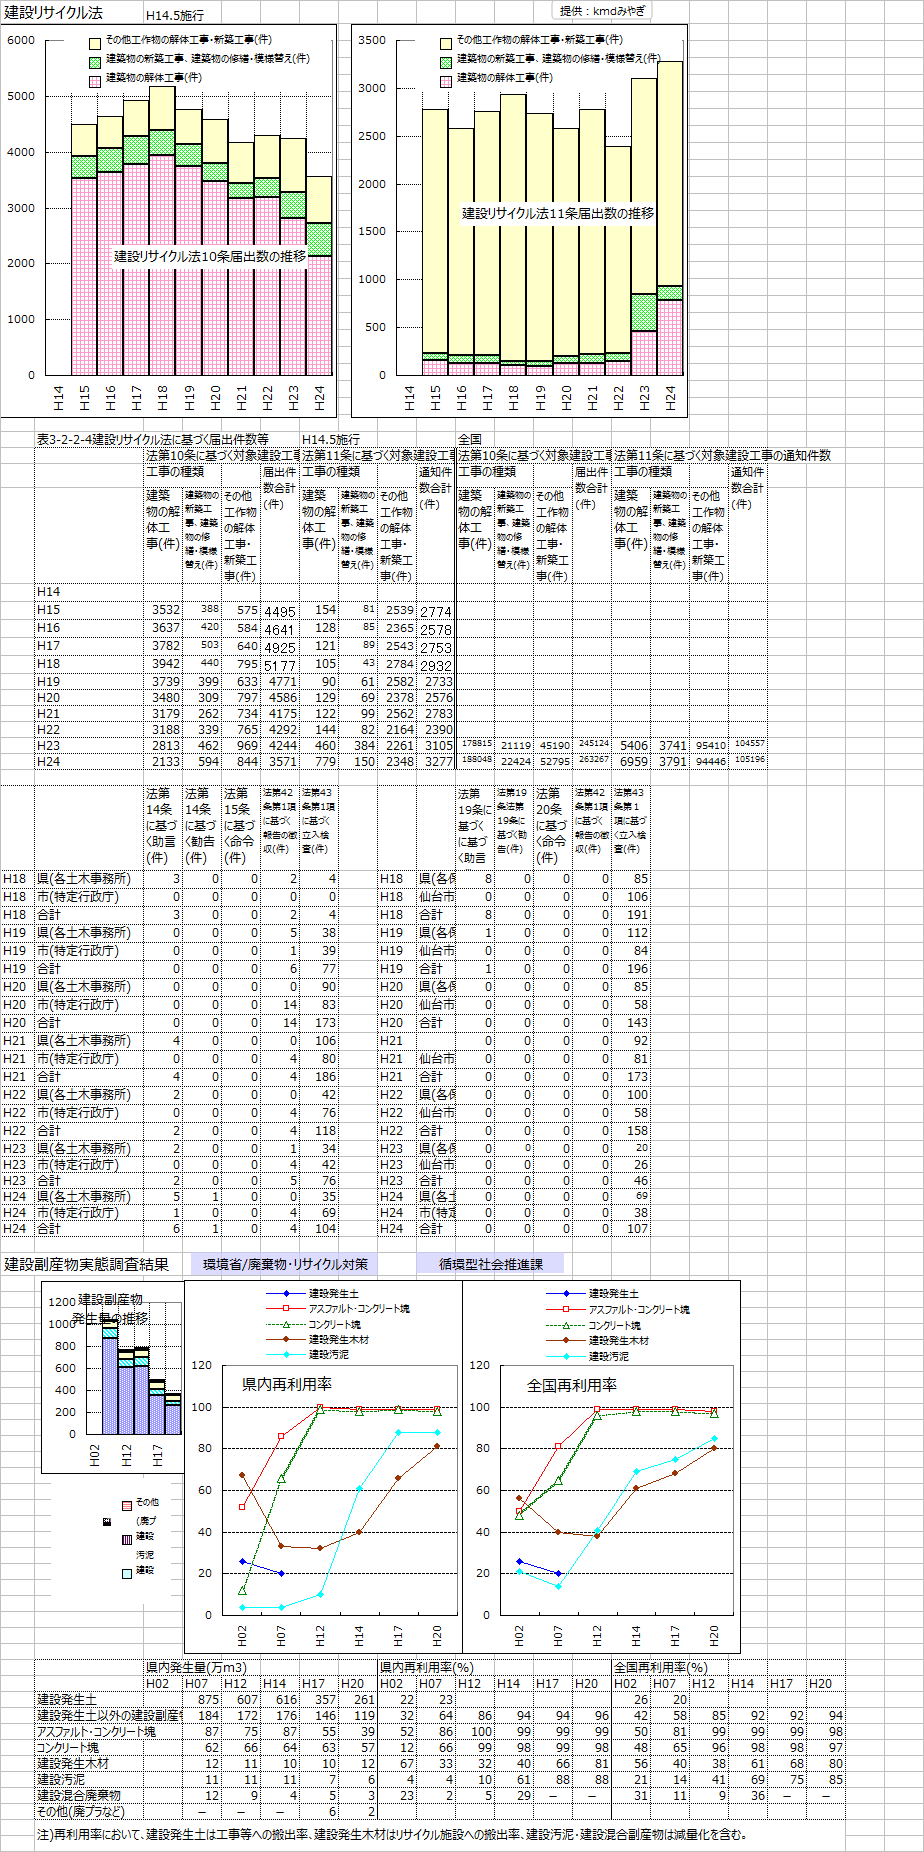
Task: Select the cell with value 2774
Action: pos(436,611)
